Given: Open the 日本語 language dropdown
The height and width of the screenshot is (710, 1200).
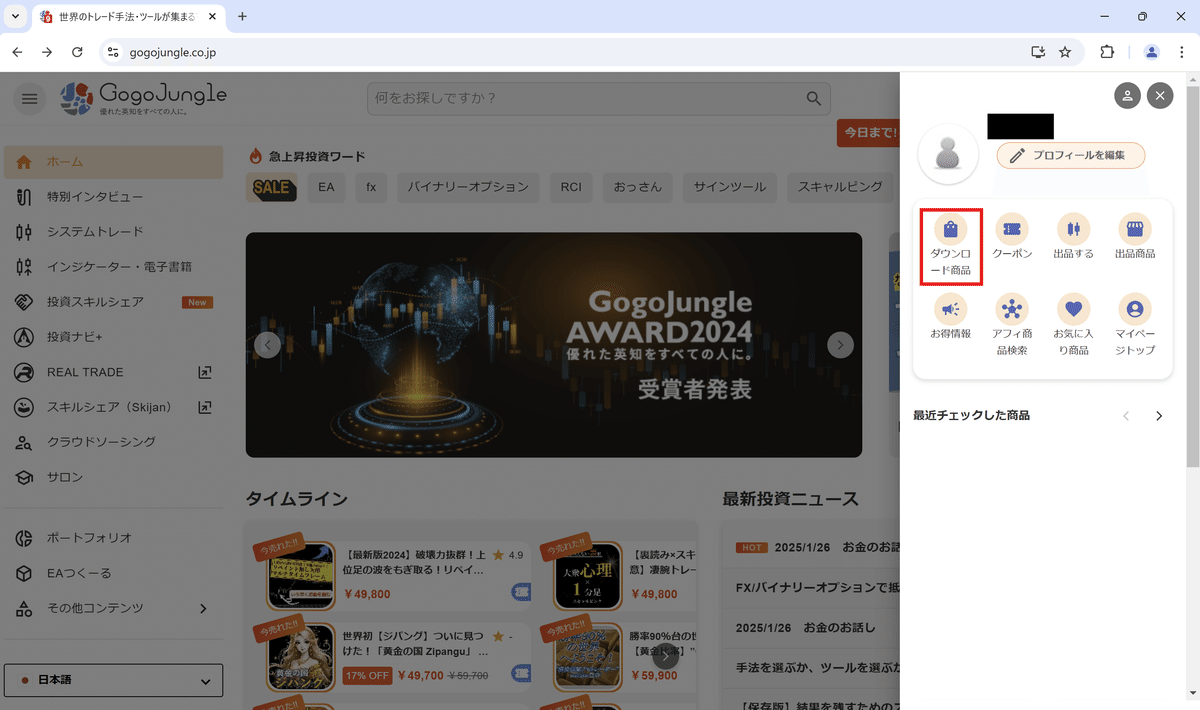Looking at the screenshot, I should click(x=114, y=680).
